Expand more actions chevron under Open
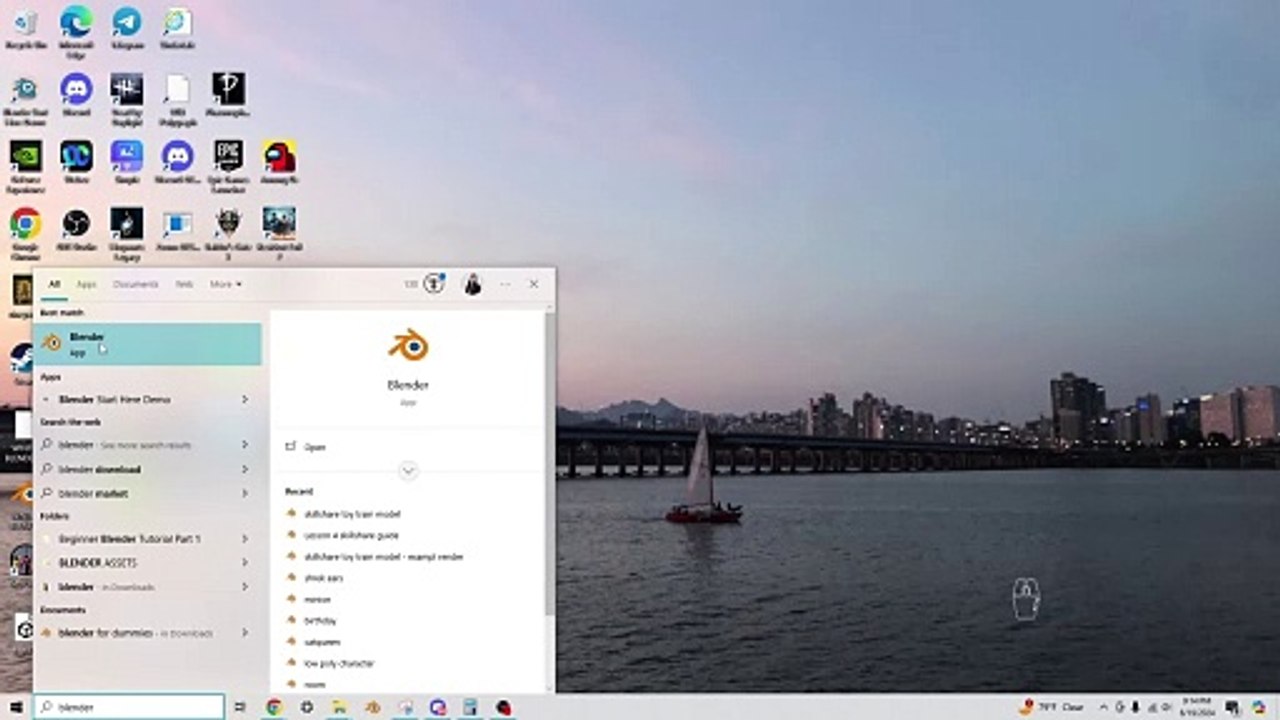Image resolution: width=1280 pixels, height=720 pixels. pos(408,470)
